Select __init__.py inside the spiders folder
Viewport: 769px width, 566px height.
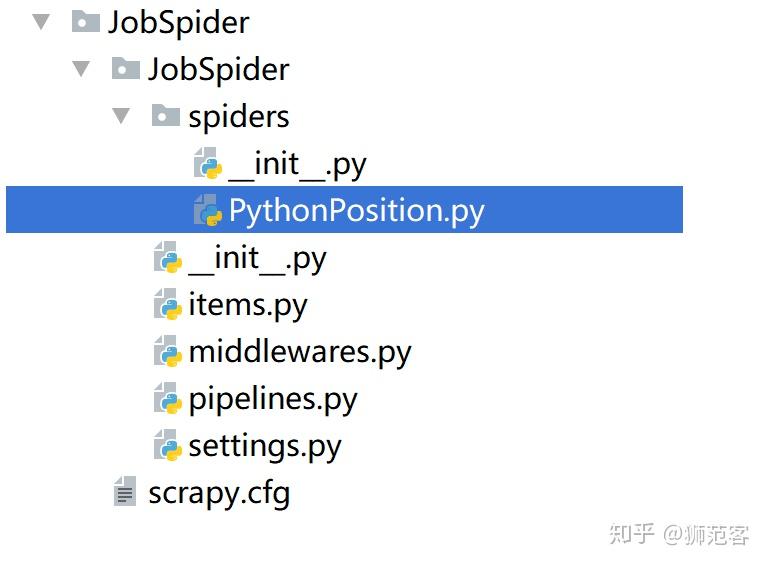[x=297, y=163]
